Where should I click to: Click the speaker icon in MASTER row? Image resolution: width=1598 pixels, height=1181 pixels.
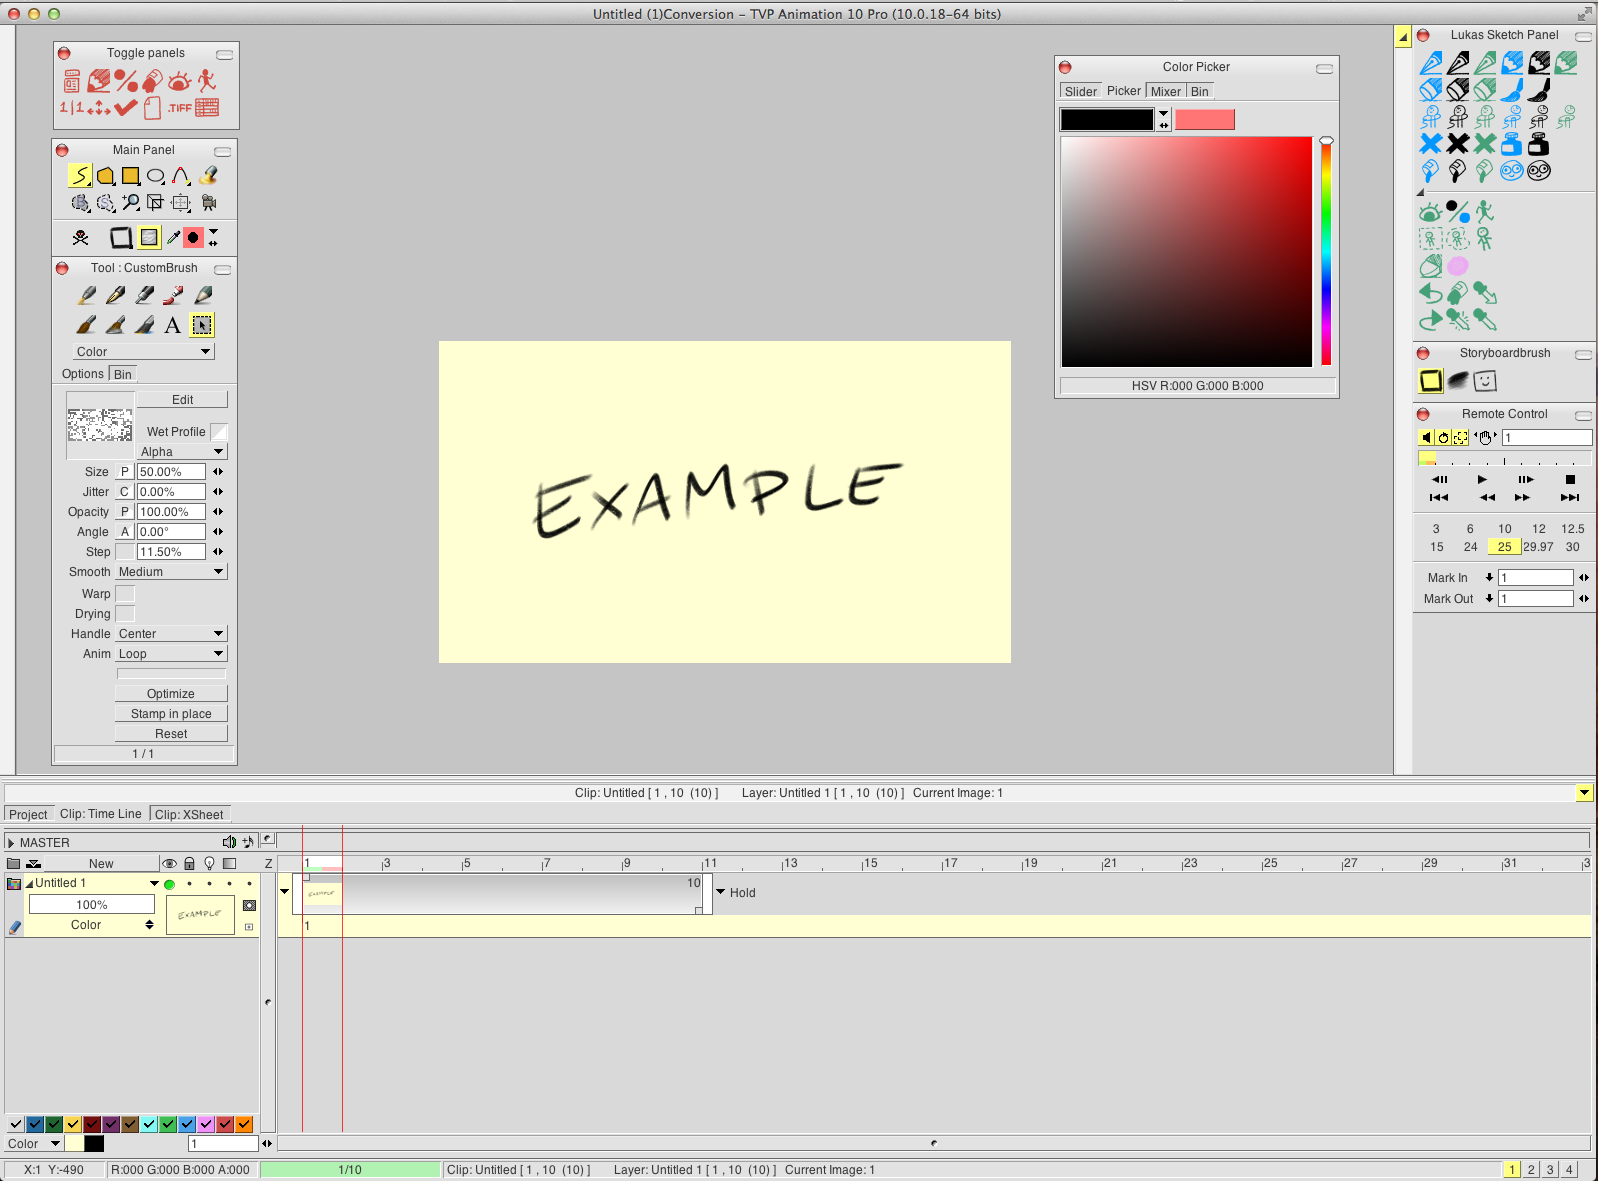pyautogui.click(x=230, y=842)
